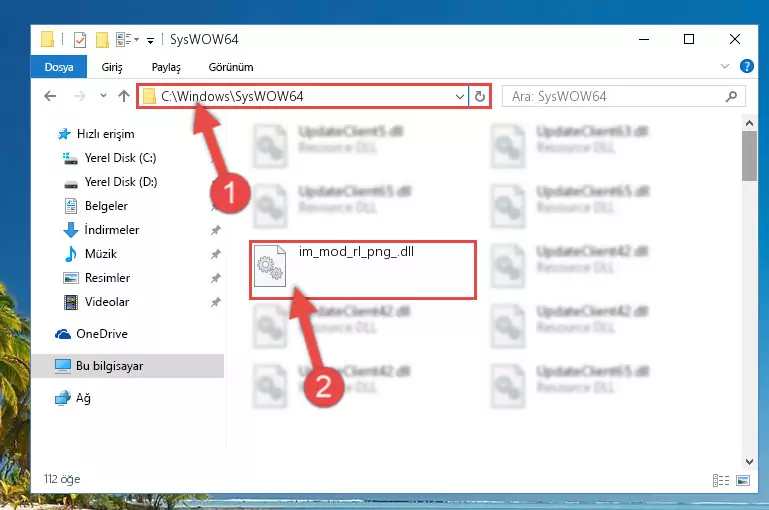Click the pin icon next to İndirmeler
The image size is (769, 510).
216,230
